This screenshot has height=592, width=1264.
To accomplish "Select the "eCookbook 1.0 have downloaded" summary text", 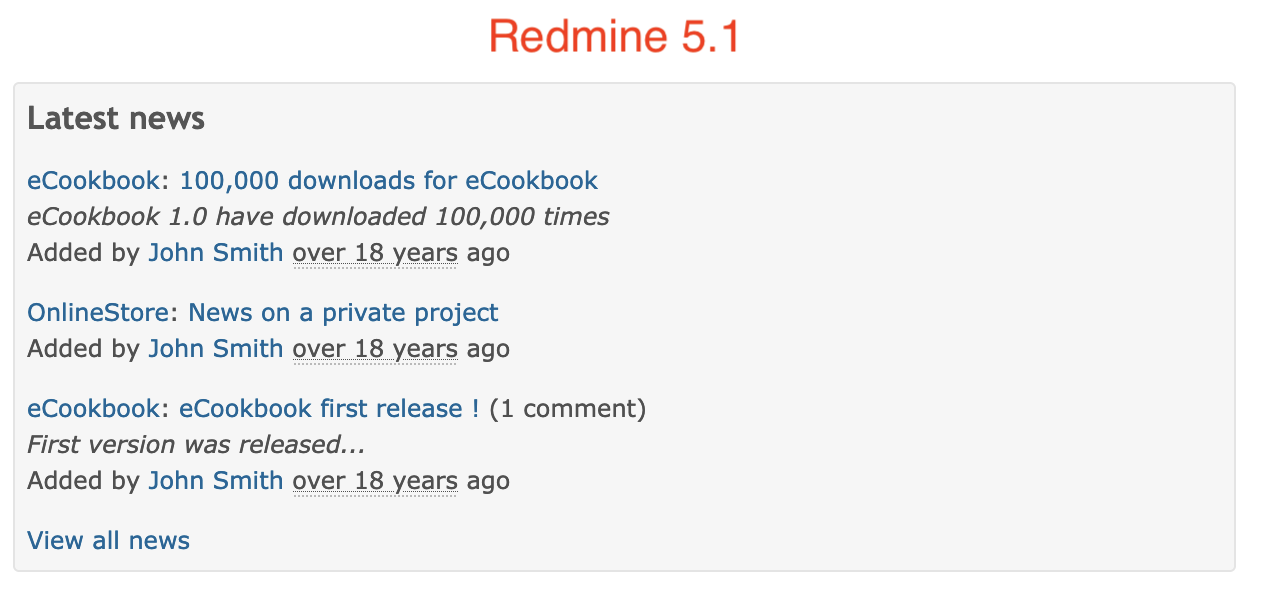I will (318, 217).
